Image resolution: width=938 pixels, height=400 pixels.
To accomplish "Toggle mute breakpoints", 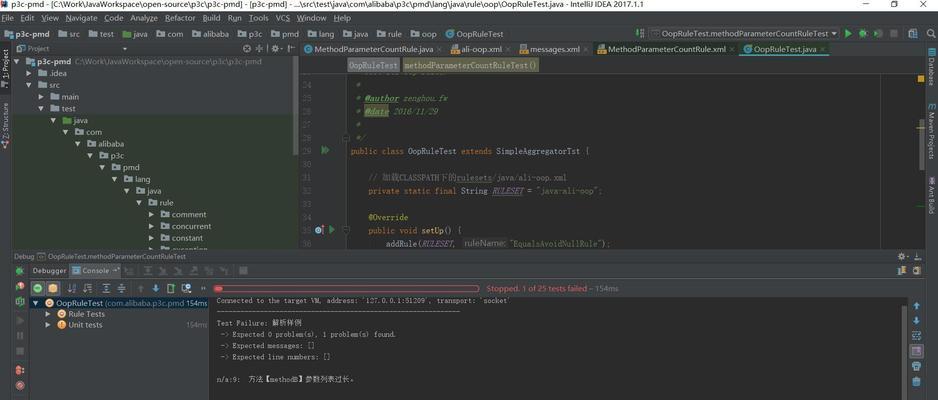I will tap(20, 385).
